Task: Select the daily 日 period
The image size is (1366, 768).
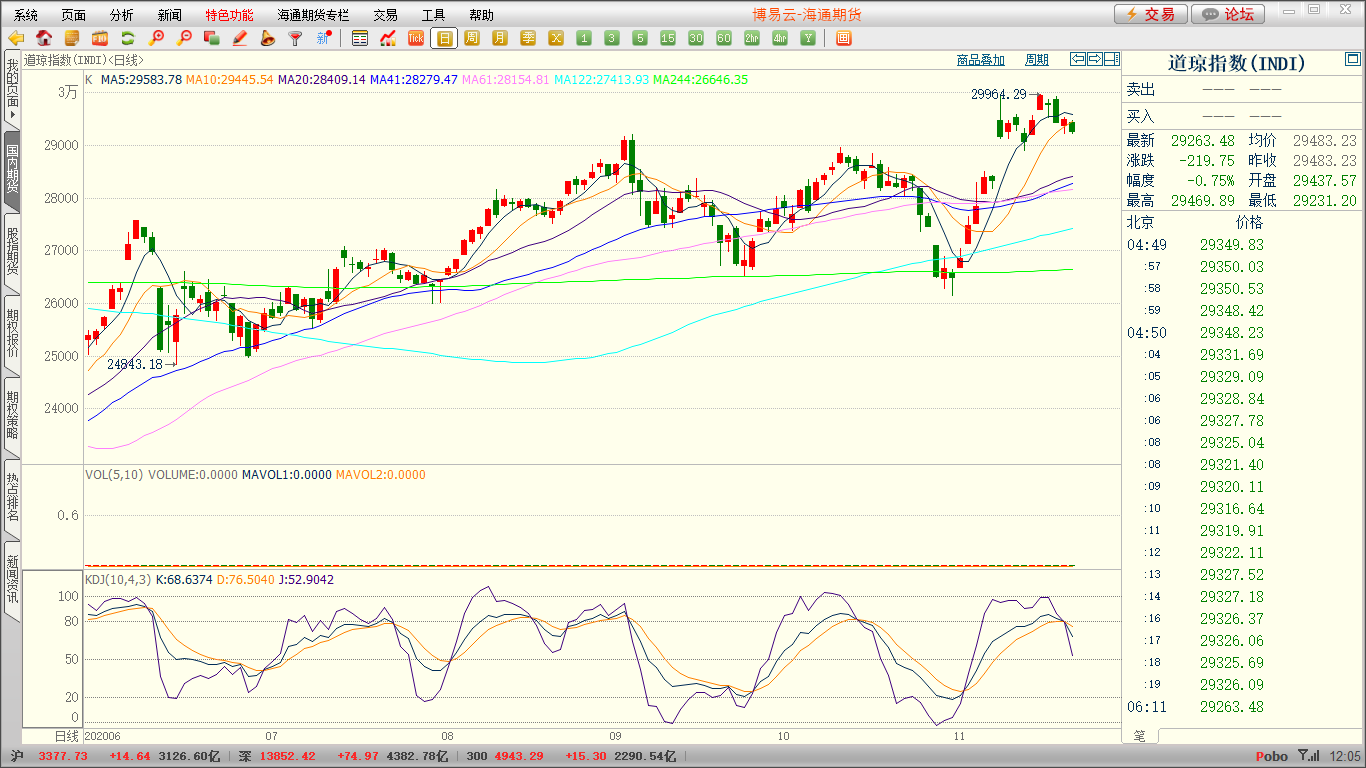Action: (444, 39)
